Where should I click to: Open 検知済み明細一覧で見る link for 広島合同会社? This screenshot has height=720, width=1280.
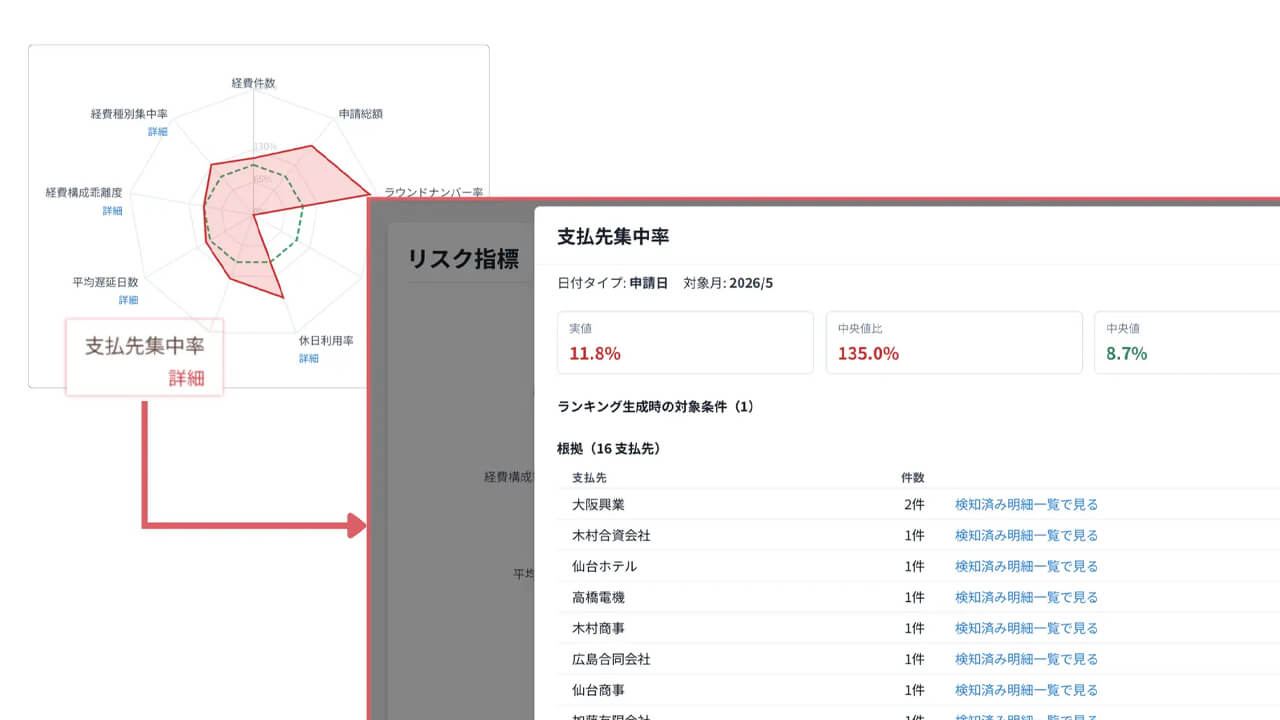tap(1026, 660)
